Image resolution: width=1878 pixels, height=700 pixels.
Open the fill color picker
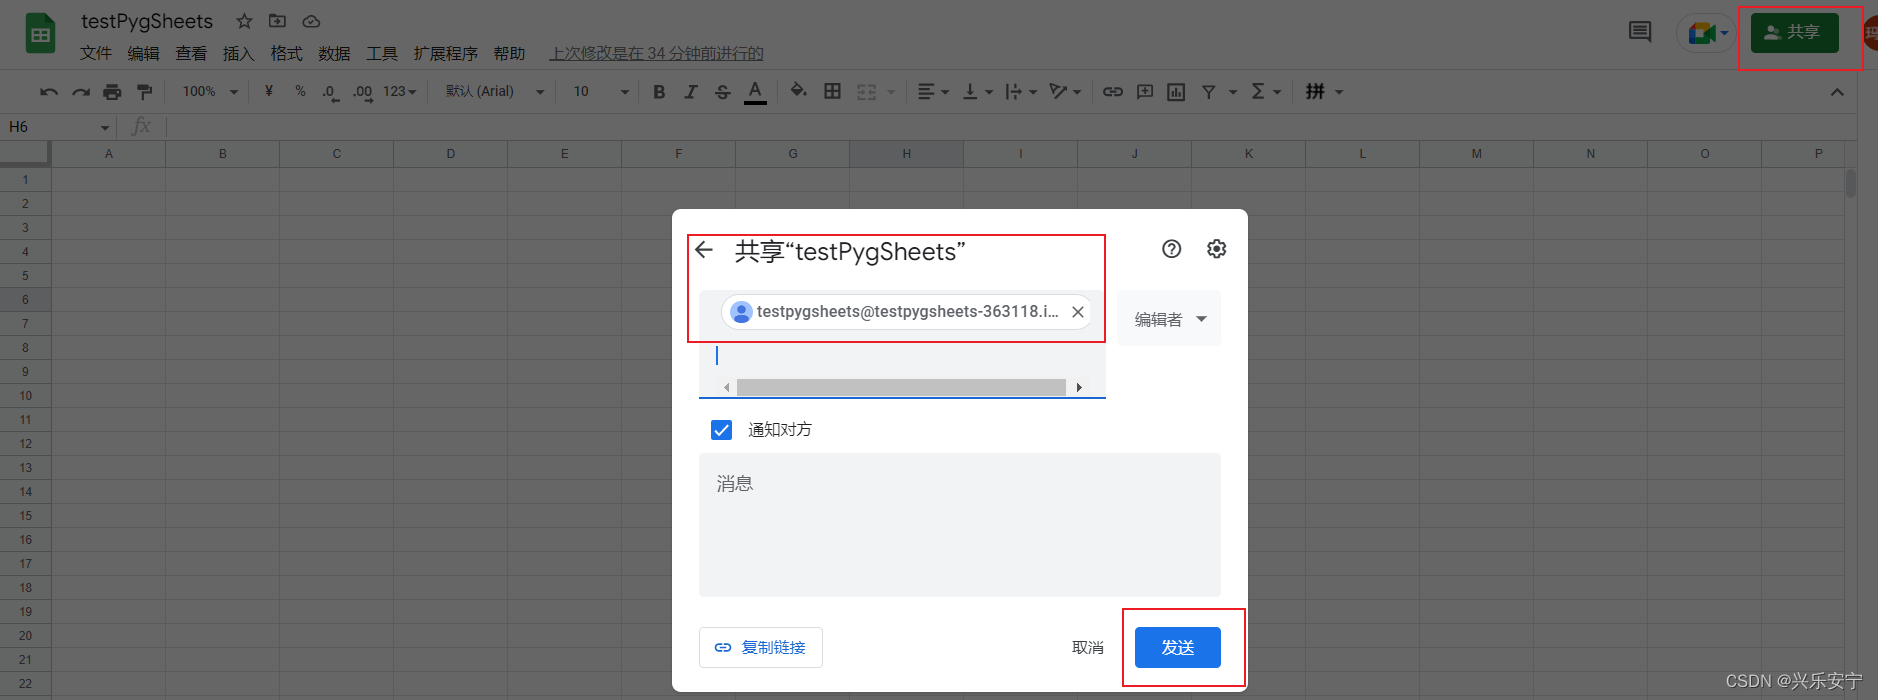(798, 92)
